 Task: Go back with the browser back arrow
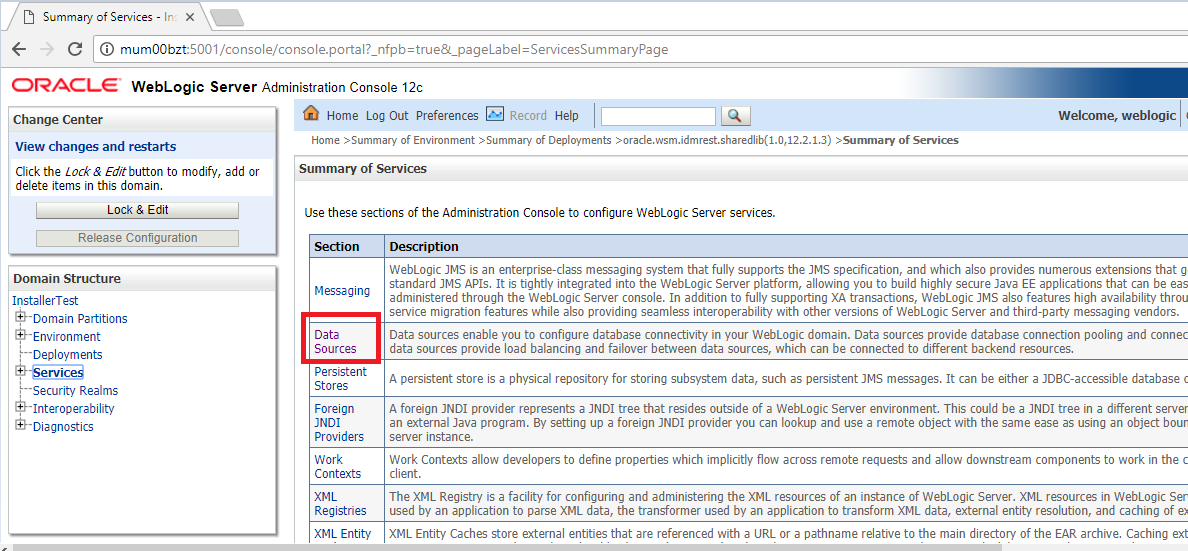tap(19, 49)
